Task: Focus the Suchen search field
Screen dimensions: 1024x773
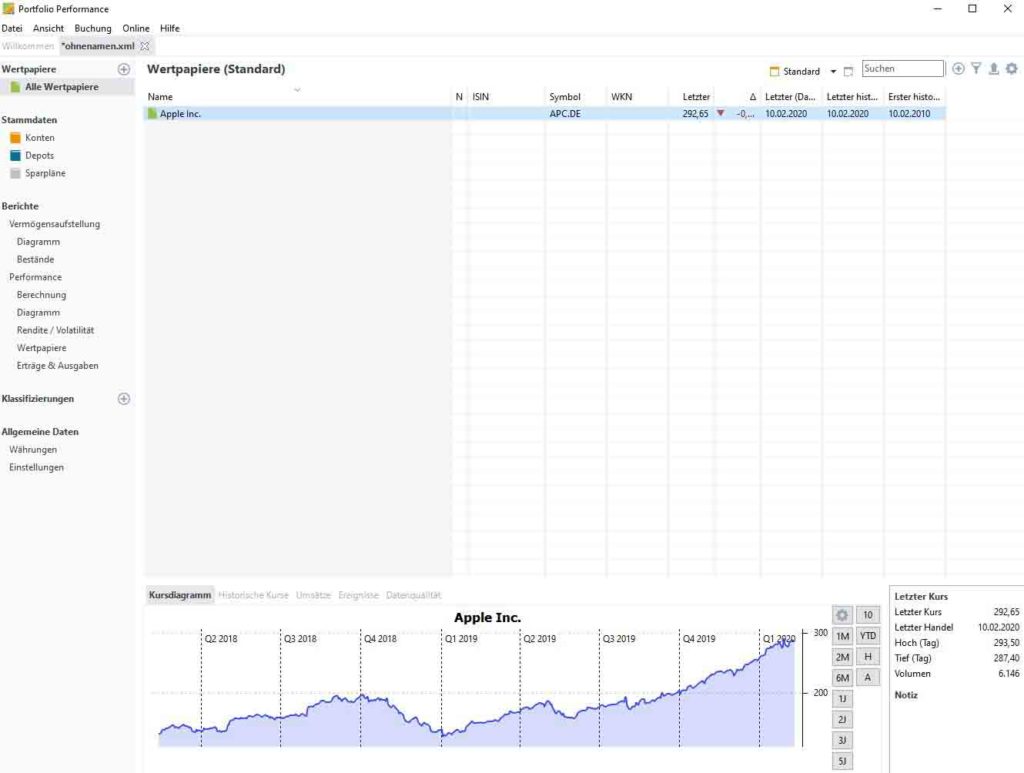Action: [903, 69]
